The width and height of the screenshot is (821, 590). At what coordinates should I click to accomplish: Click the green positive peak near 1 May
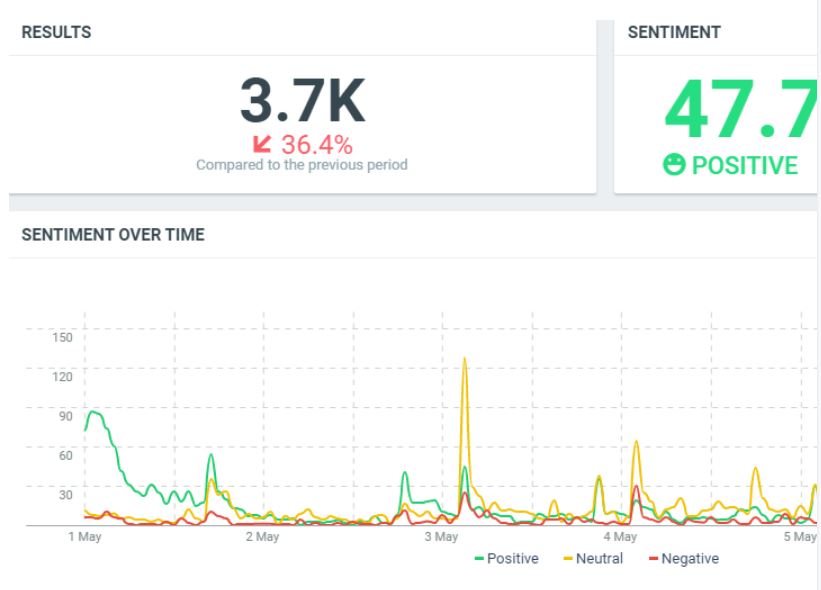pyautogui.click(x=94, y=412)
